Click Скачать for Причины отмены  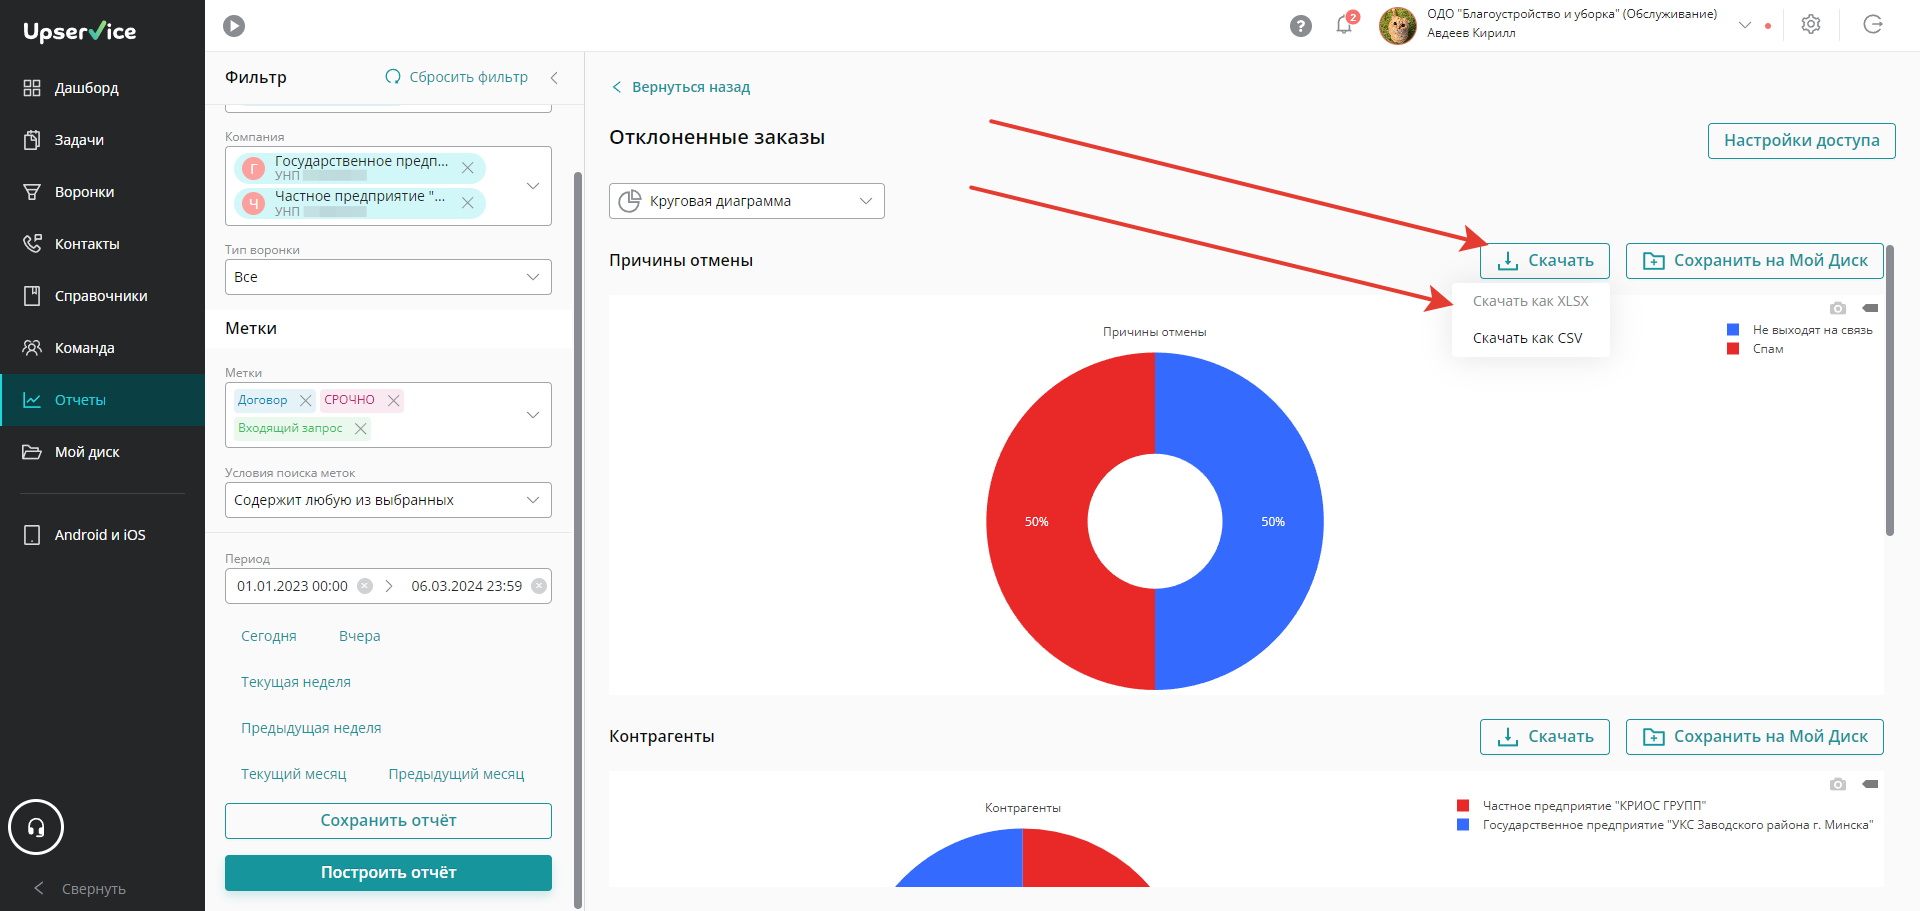click(x=1545, y=261)
